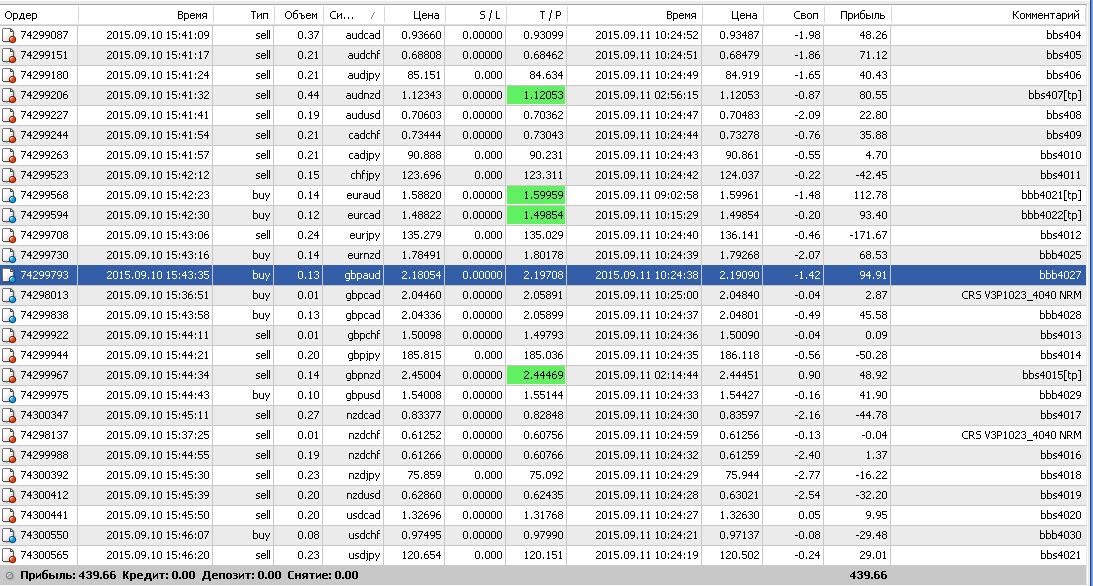Click comment bbs407[tp]
Image resolution: width=1093 pixels, height=586 pixels.
(x=1055, y=95)
